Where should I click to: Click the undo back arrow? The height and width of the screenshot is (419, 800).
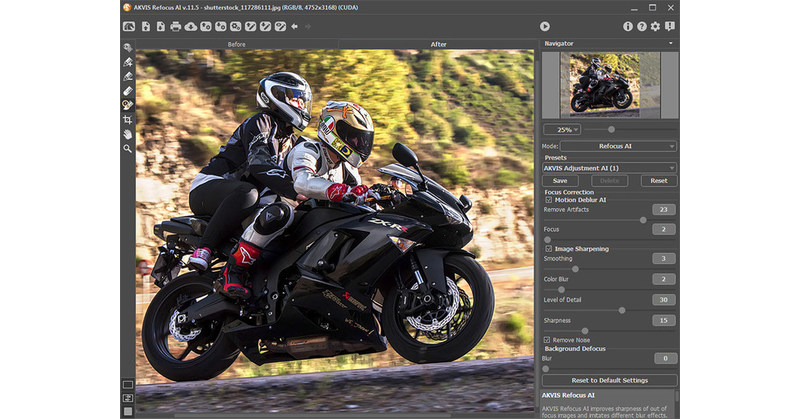pyautogui.click(x=294, y=26)
